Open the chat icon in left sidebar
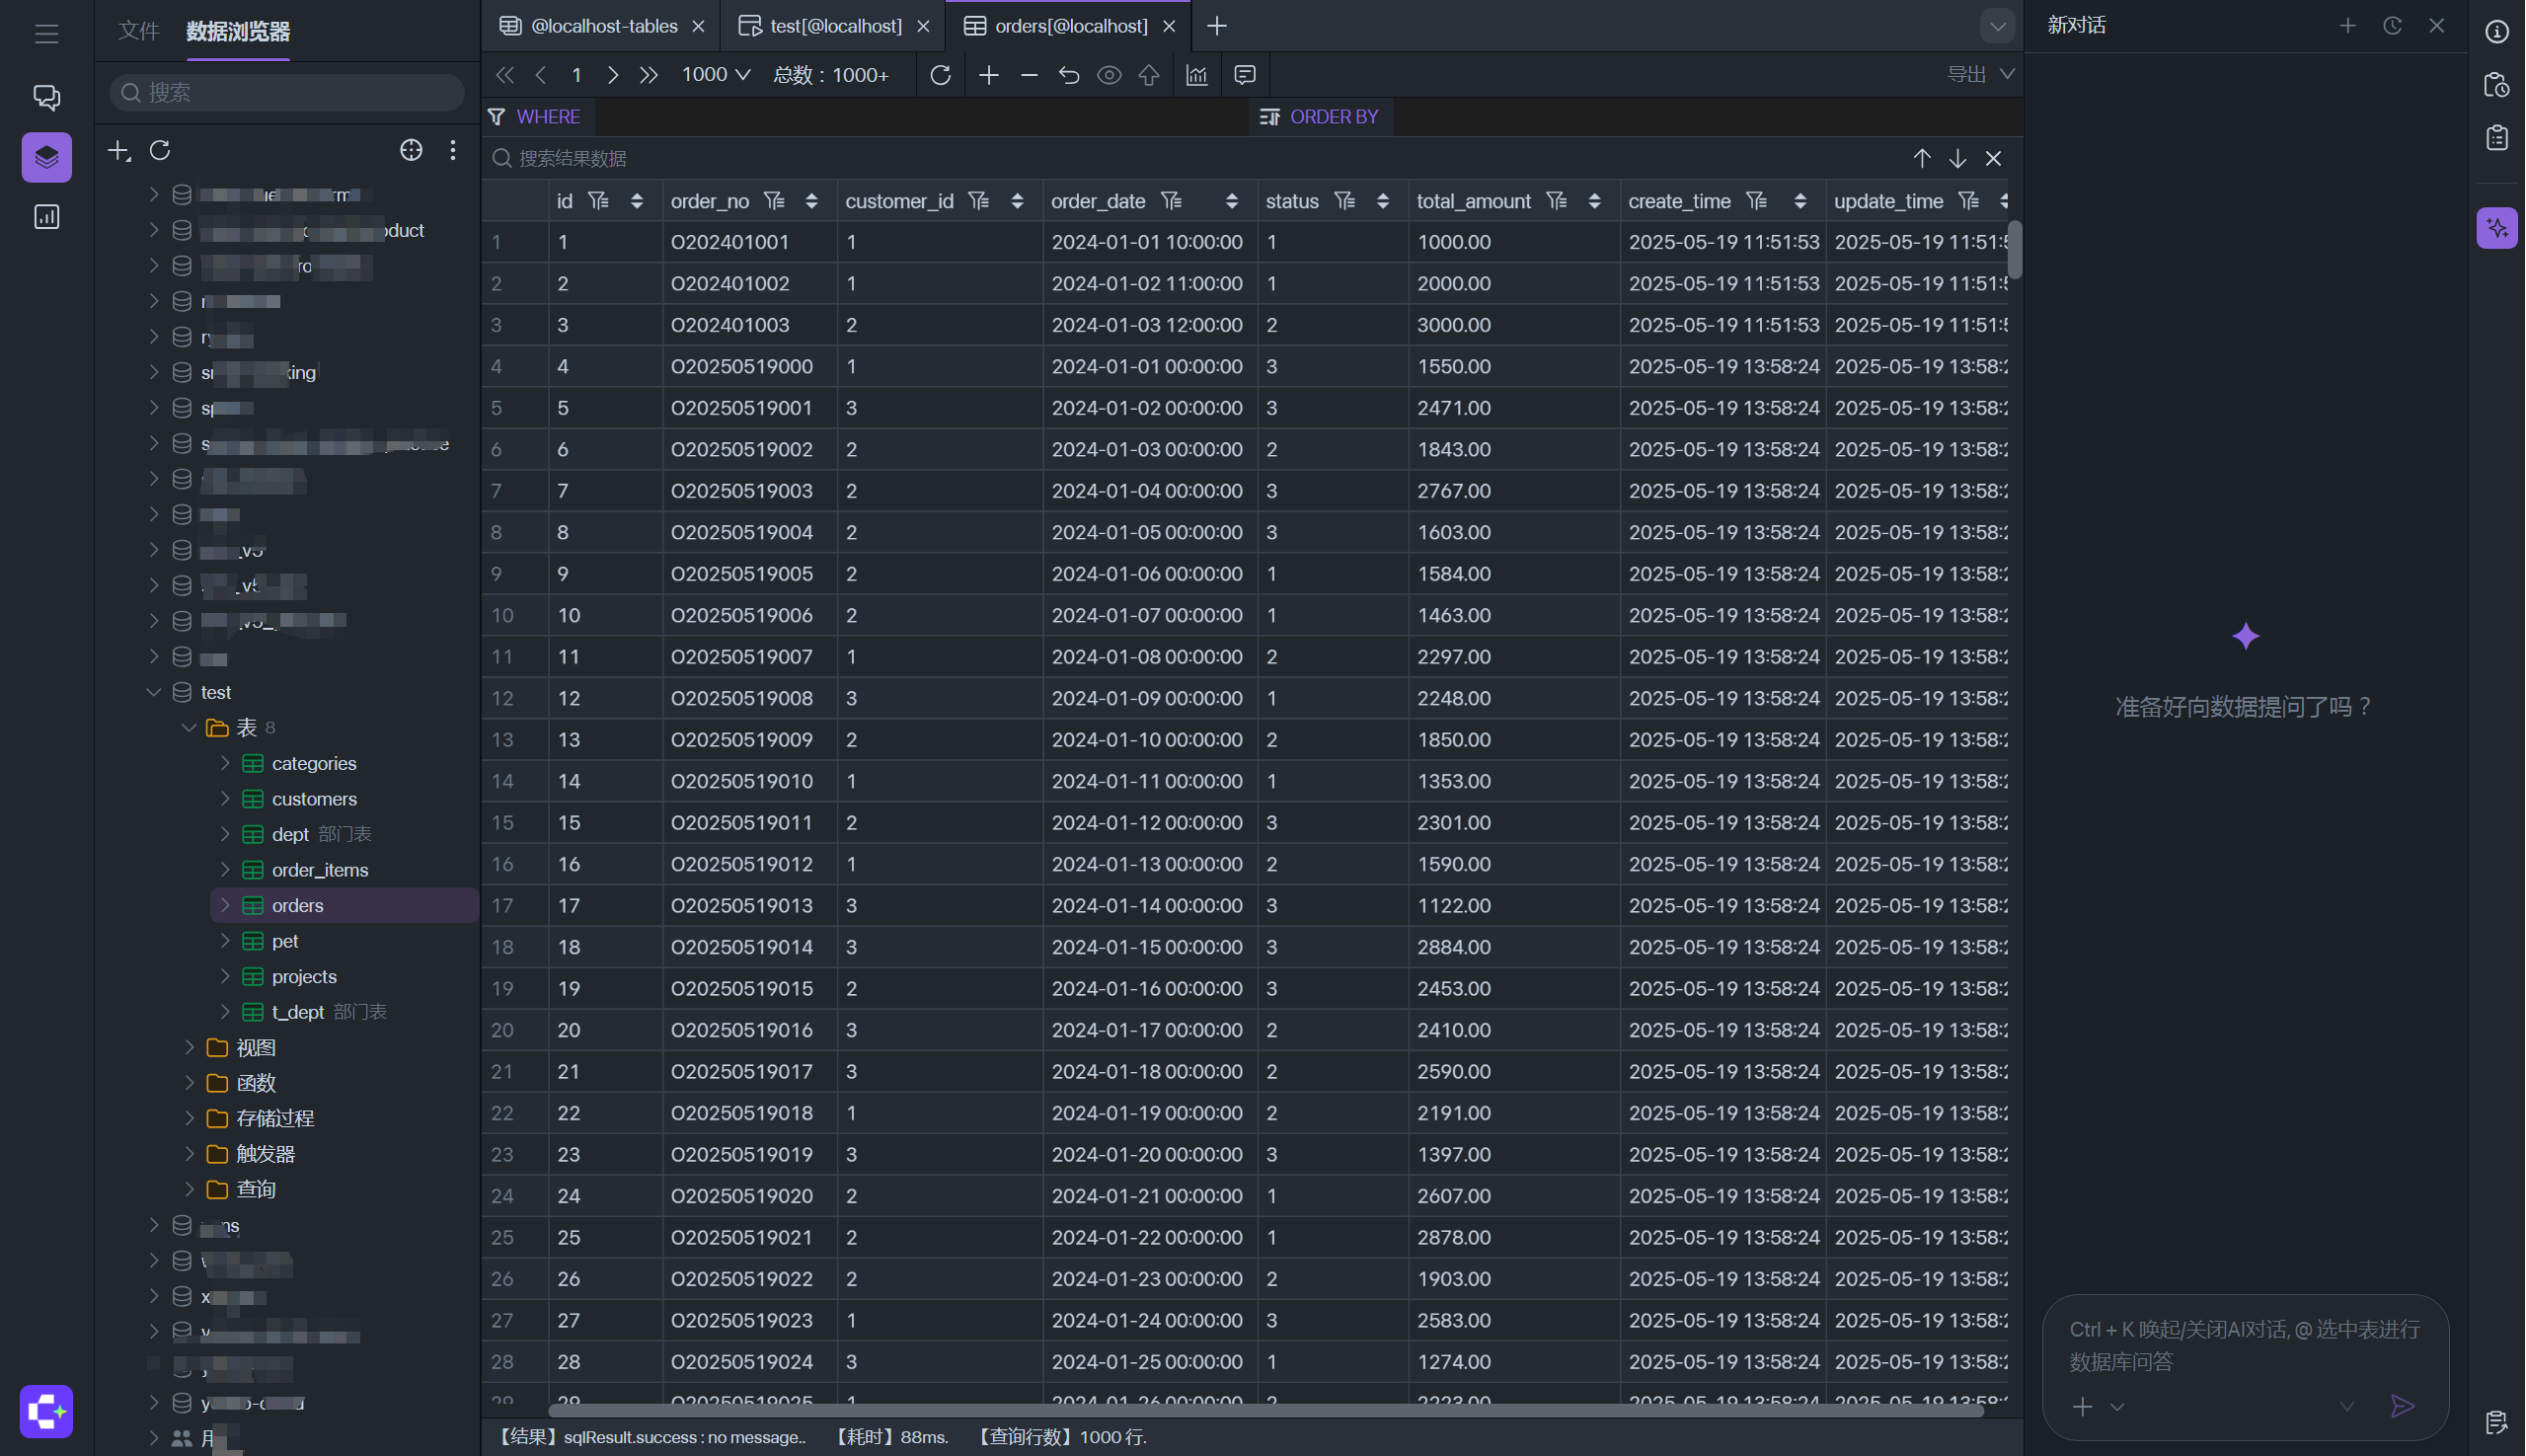This screenshot has height=1456, width=2526. (46, 97)
